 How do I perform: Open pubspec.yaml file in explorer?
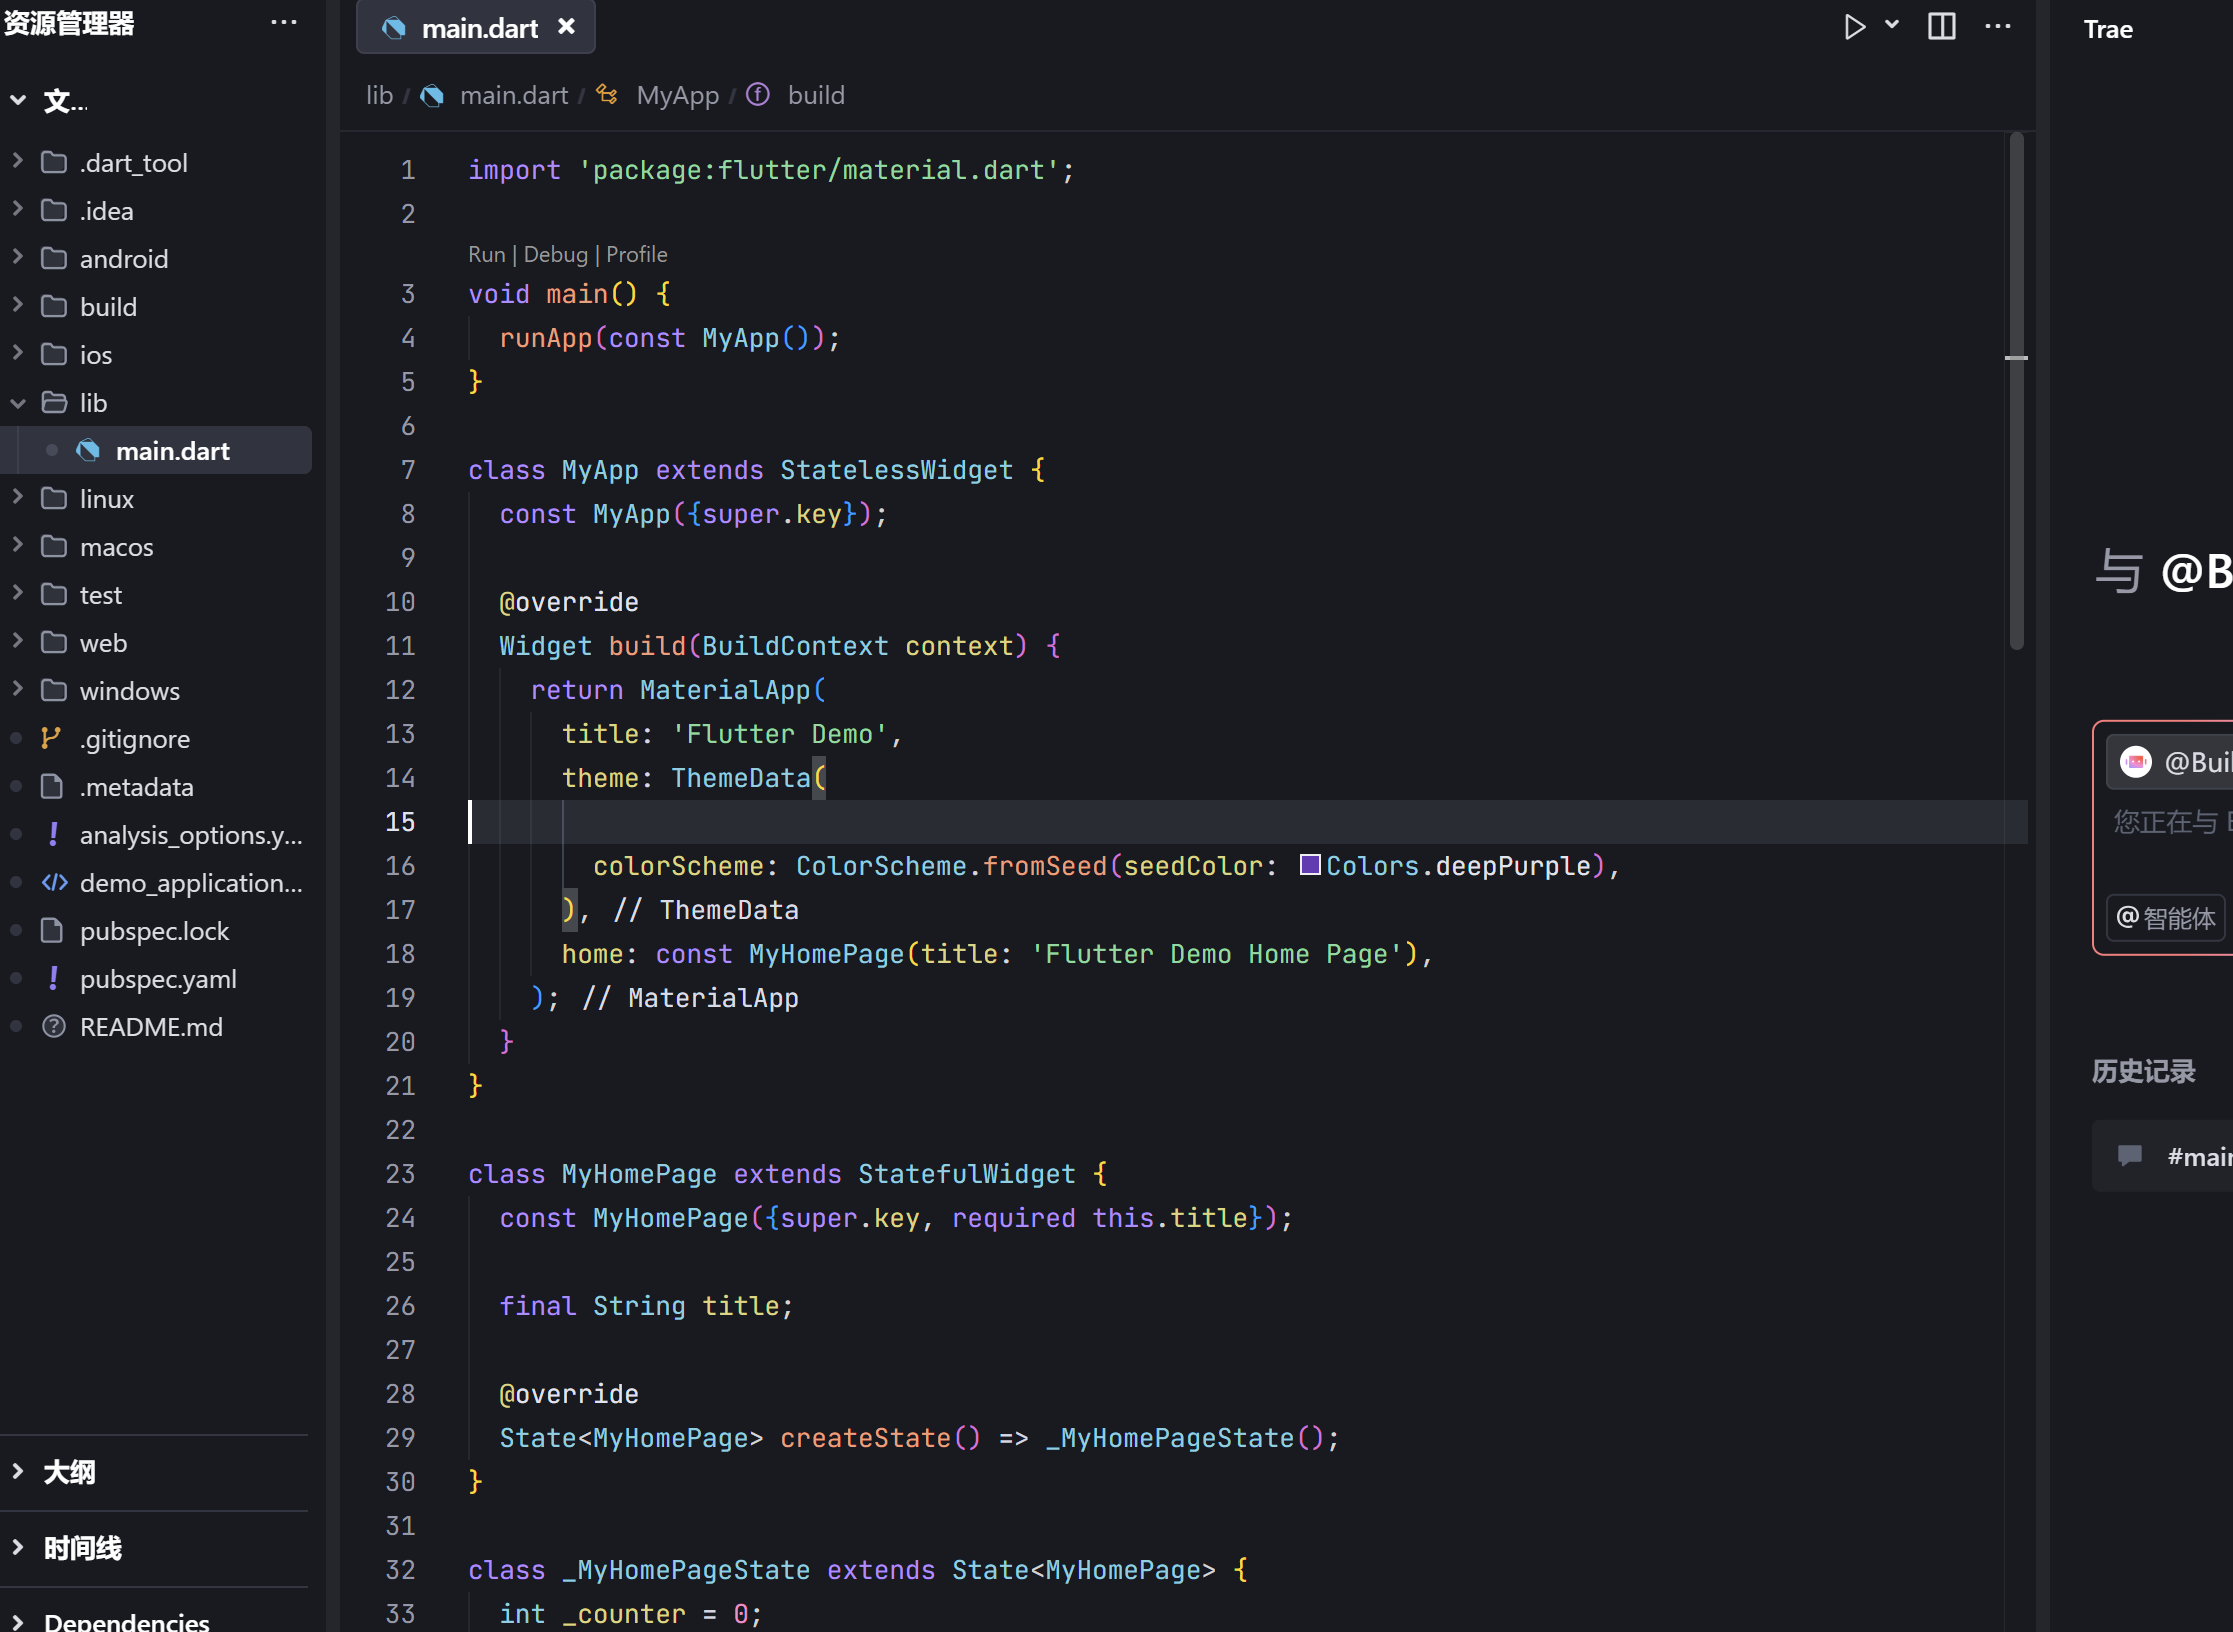158,979
